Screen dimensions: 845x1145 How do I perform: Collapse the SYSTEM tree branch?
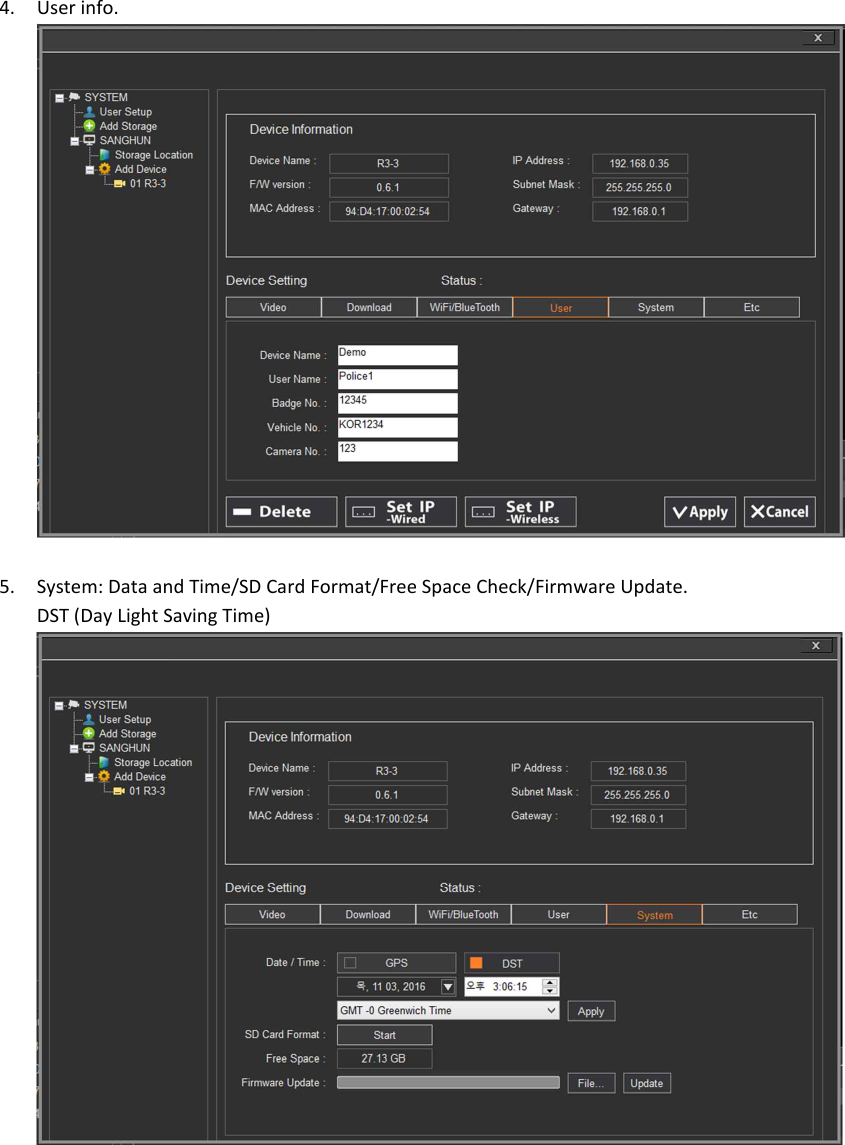pos(59,97)
